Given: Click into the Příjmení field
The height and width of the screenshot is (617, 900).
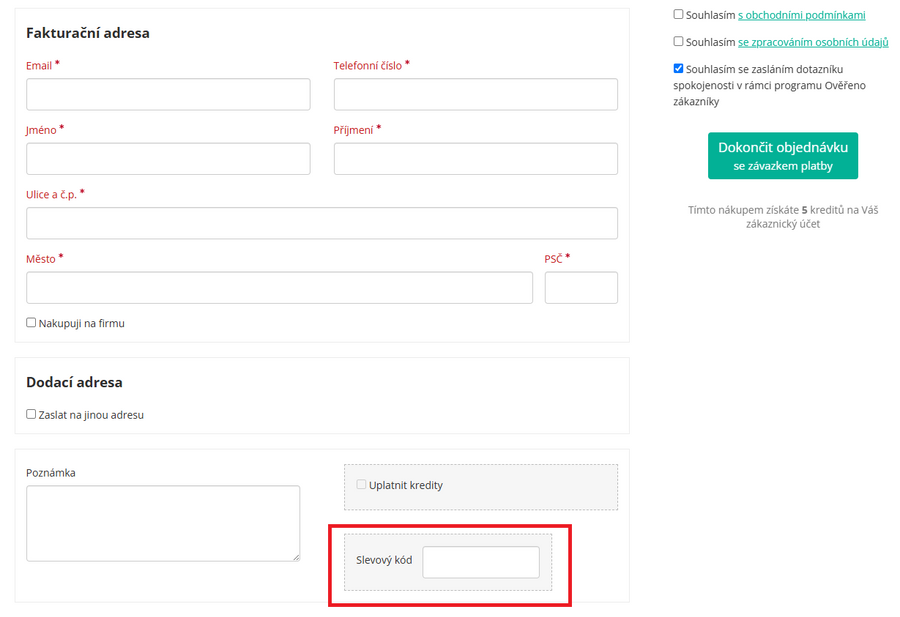Looking at the screenshot, I should point(475,159).
